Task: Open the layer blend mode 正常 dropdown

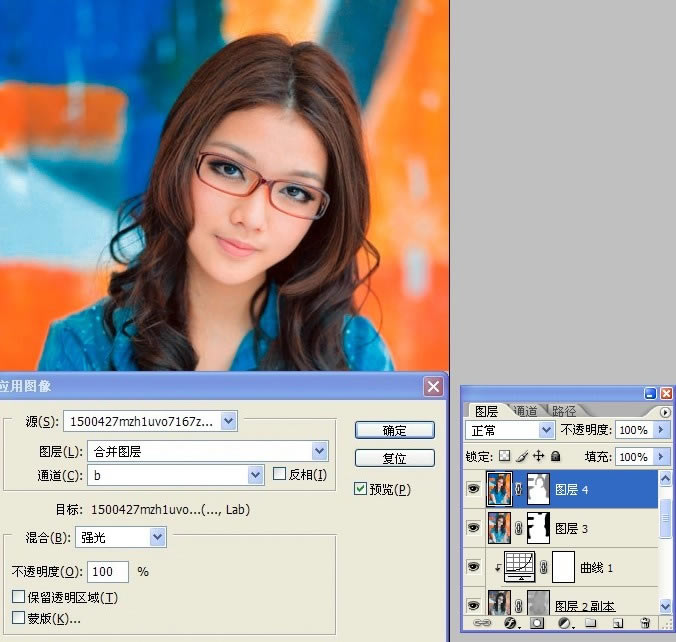Action: [510, 430]
